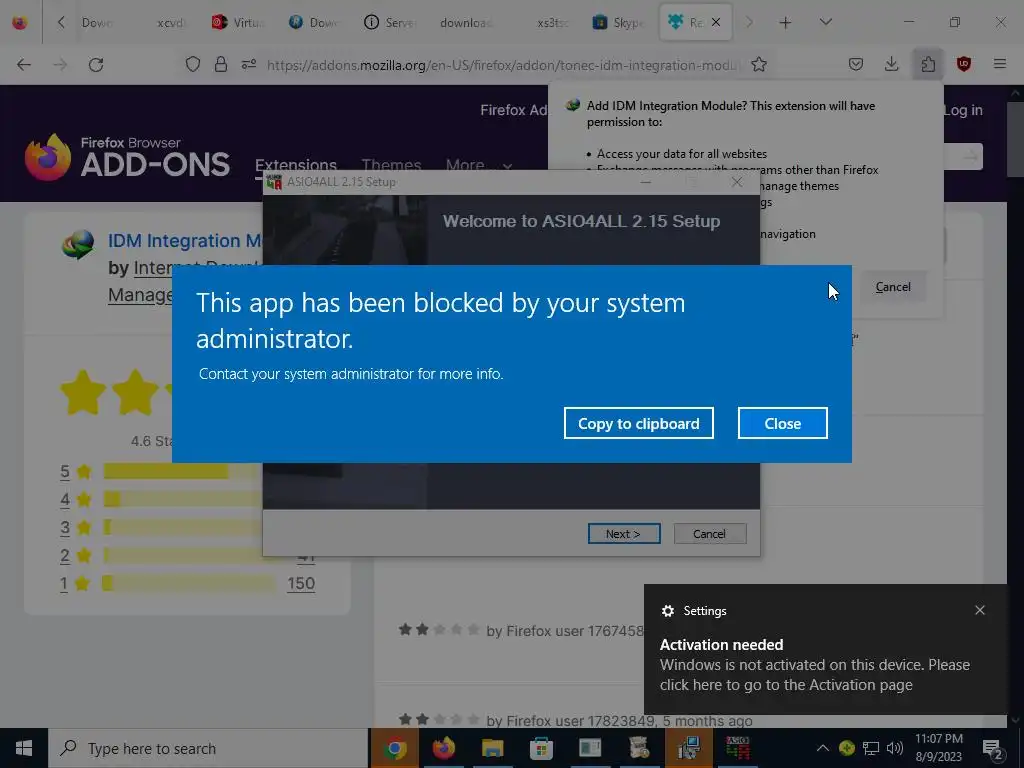Go back in Firefox
The height and width of the screenshot is (768, 1024).
pyautogui.click(x=24, y=65)
